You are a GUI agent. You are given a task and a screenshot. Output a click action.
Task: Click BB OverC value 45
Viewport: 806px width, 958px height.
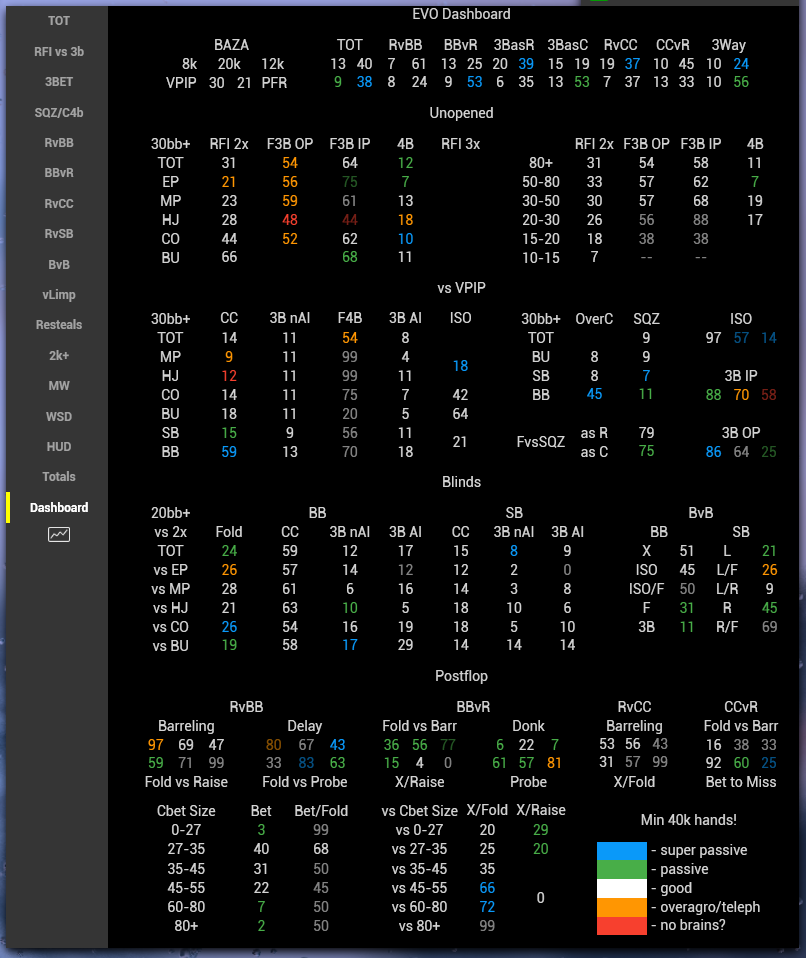595,395
